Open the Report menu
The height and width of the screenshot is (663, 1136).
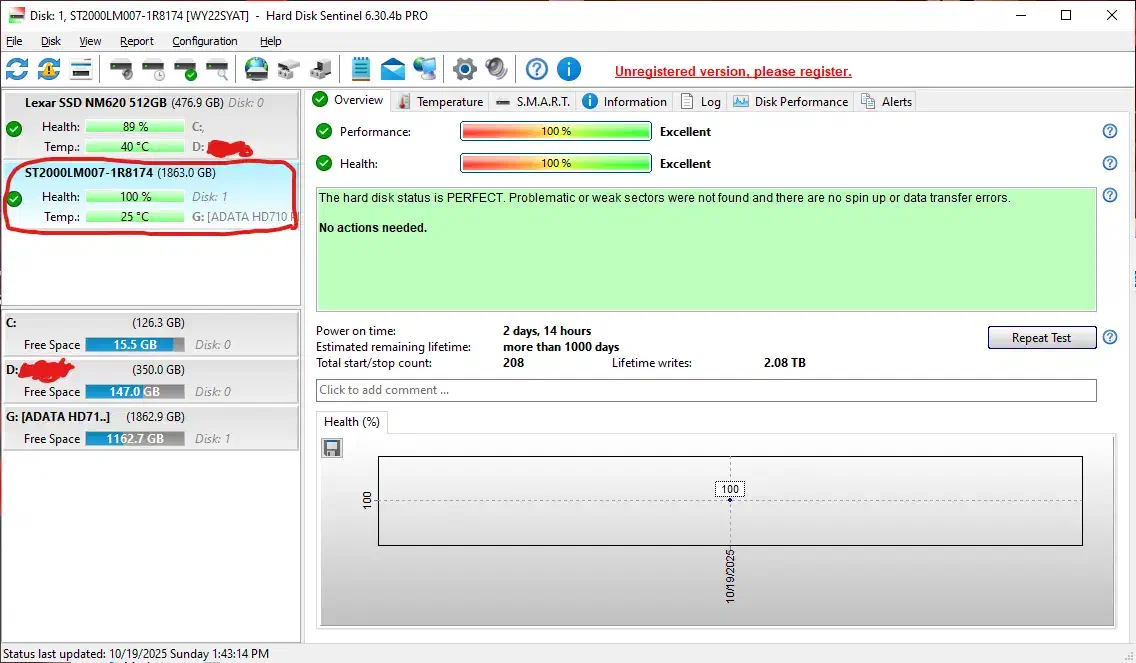[x=137, y=41]
